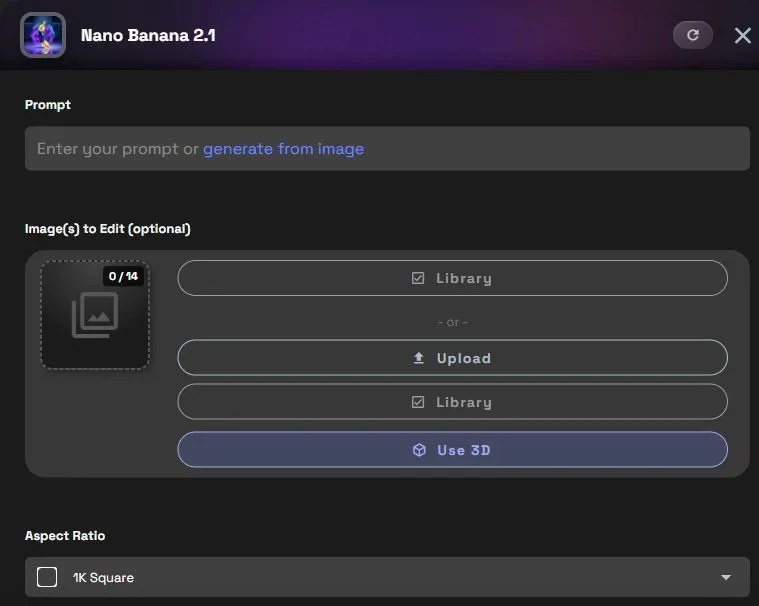Open the generate from image link

(283, 149)
